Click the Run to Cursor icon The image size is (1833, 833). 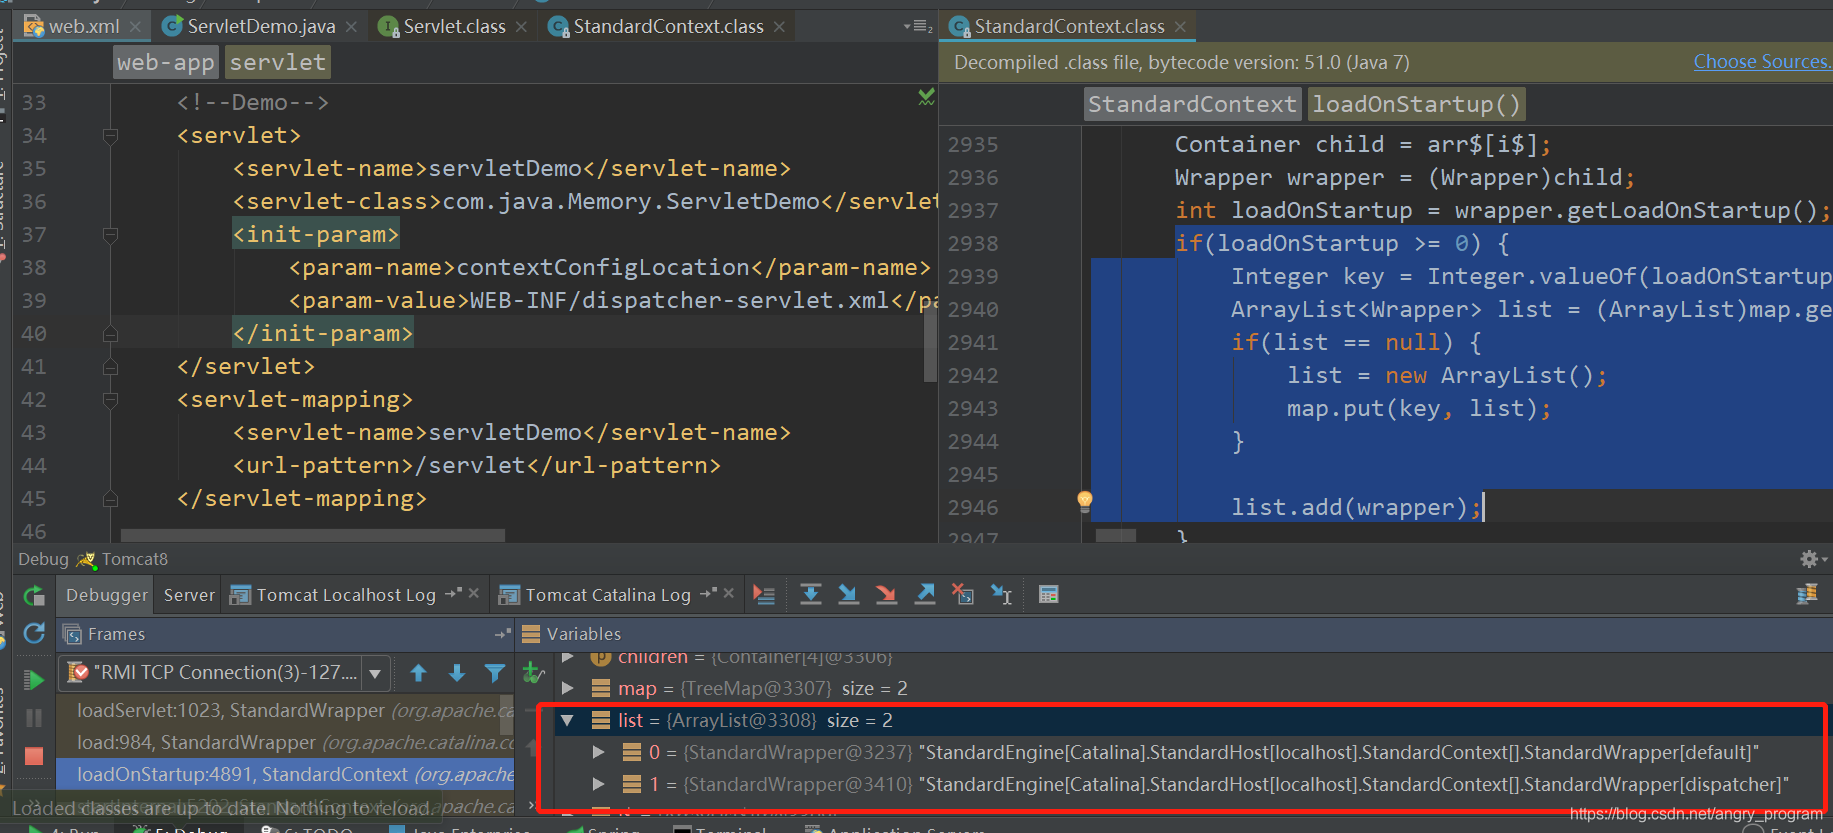pyautogui.click(x=1001, y=595)
